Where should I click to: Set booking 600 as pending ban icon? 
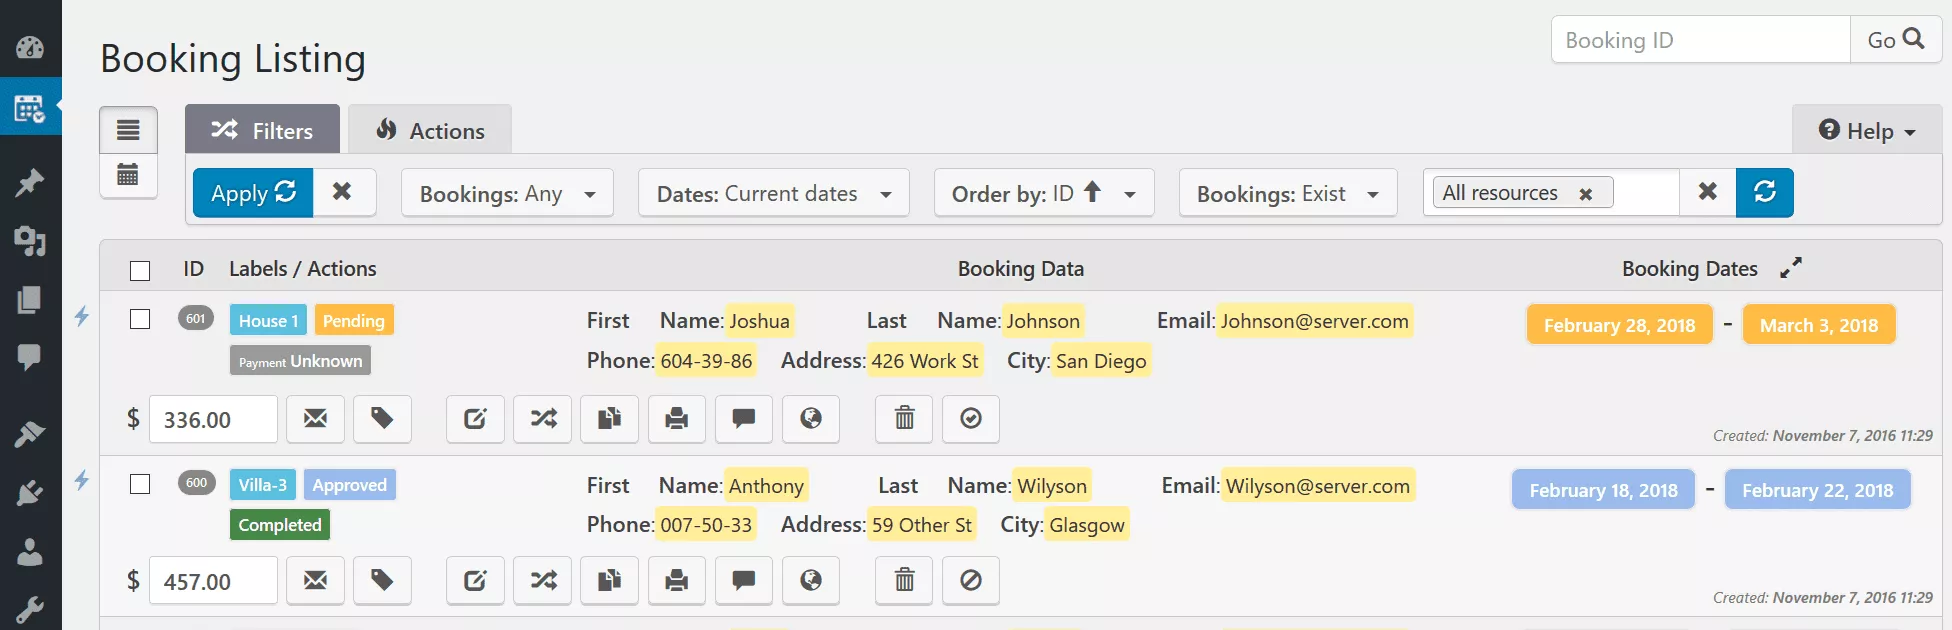pos(971,580)
